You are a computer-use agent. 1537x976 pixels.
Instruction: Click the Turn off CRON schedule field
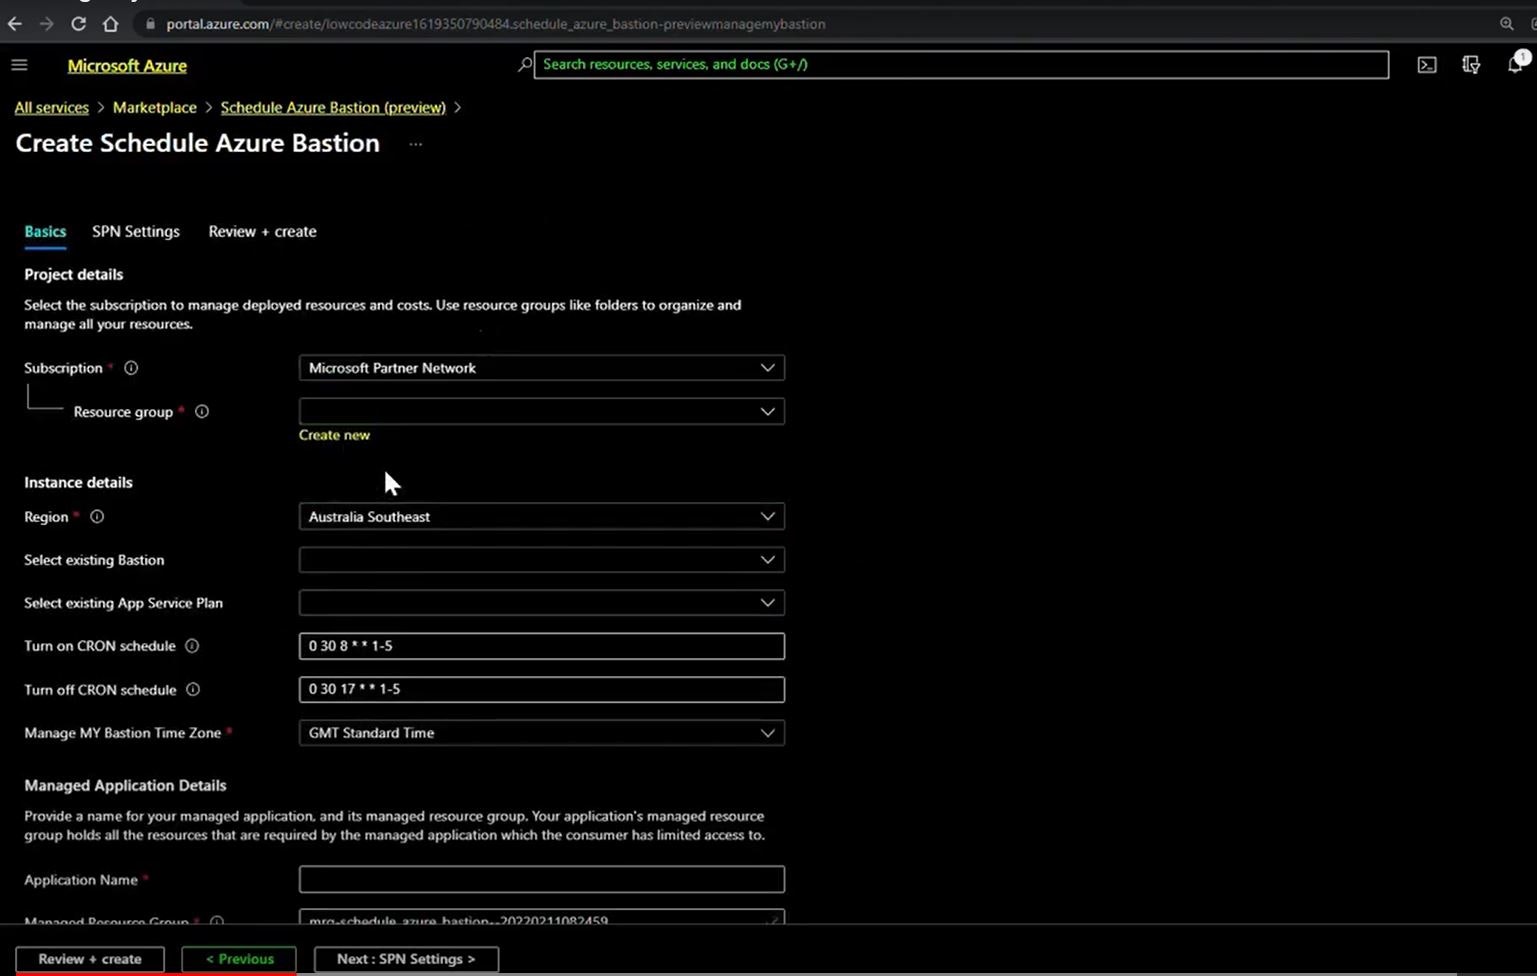click(x=541, y=689)
